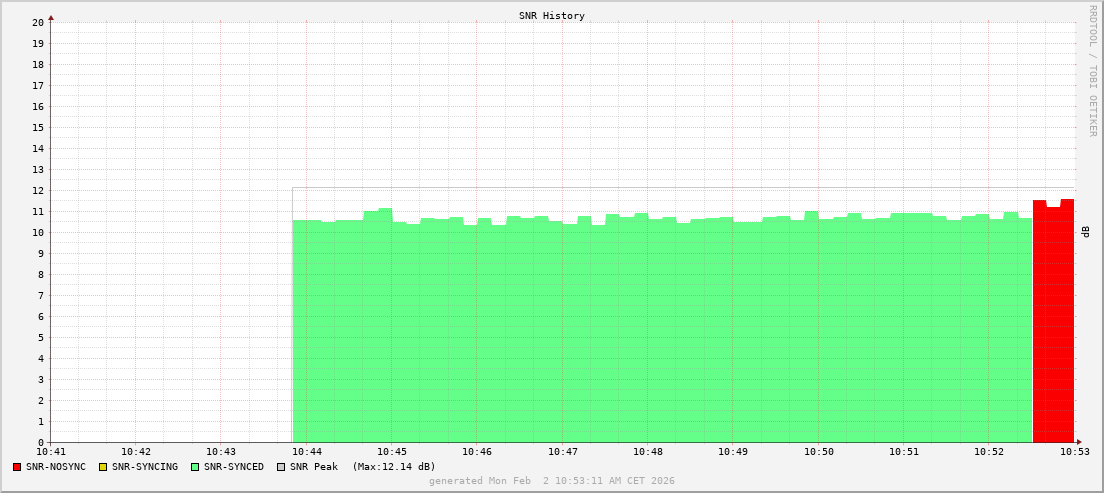1104x493 pixels.
Task: Click the 10:41 start time label
Action: [x=51, y=452]
